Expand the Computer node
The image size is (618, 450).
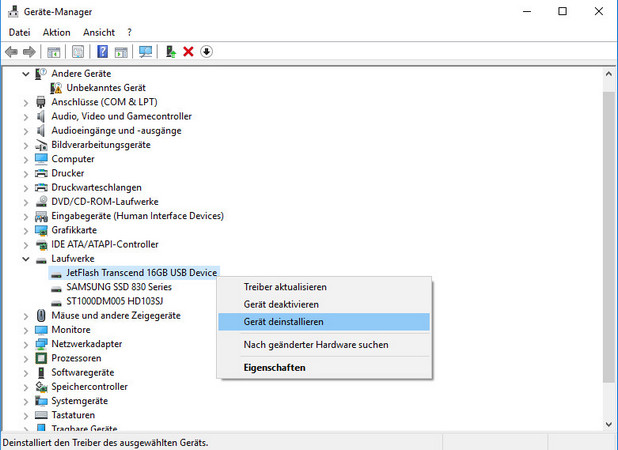26,160
